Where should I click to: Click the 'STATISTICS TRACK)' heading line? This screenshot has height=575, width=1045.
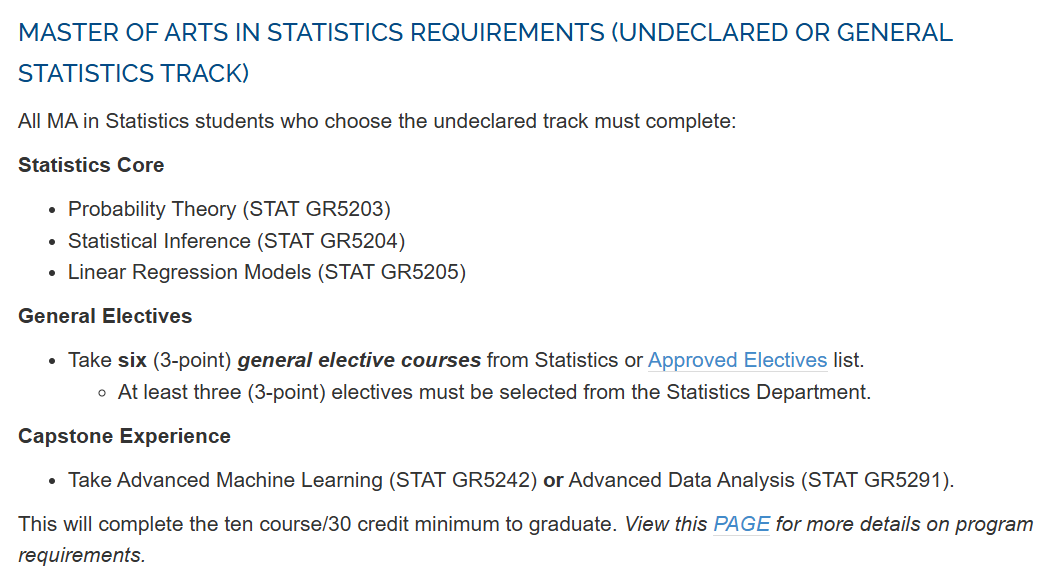(133, 73)
